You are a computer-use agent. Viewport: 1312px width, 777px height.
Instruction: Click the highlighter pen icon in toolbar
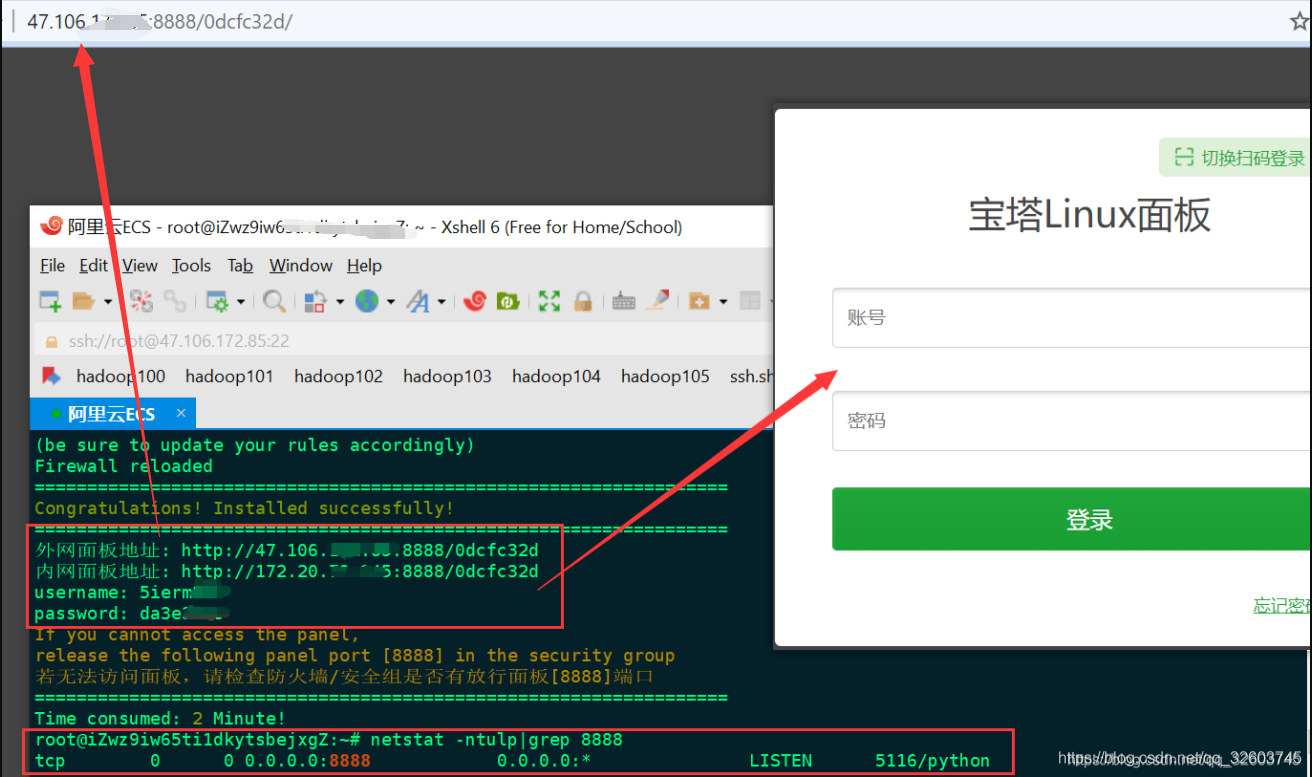pyautogui.click(x=657, y=300)
